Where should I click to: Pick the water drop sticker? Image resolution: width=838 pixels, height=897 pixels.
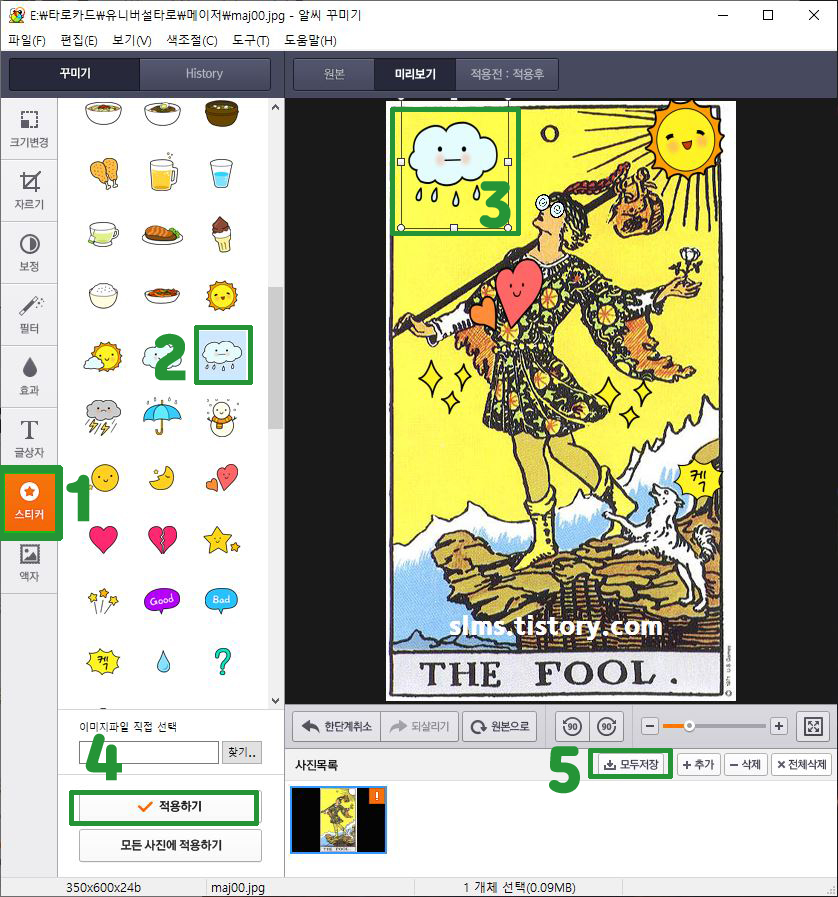click(164, 661)
